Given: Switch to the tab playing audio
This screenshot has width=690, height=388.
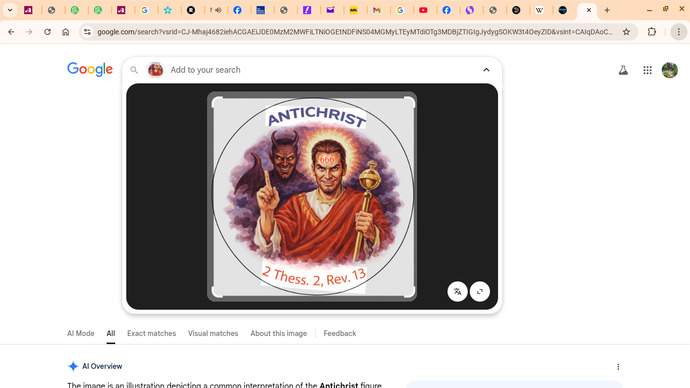Looking at the screenshot, I should pyautogui.click(x=215, y=10).
